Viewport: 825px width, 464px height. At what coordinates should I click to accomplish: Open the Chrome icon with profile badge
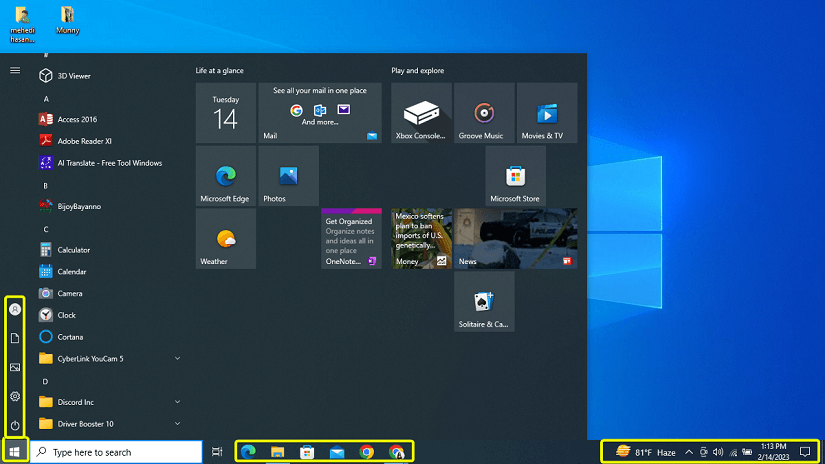tap(397, 452)
